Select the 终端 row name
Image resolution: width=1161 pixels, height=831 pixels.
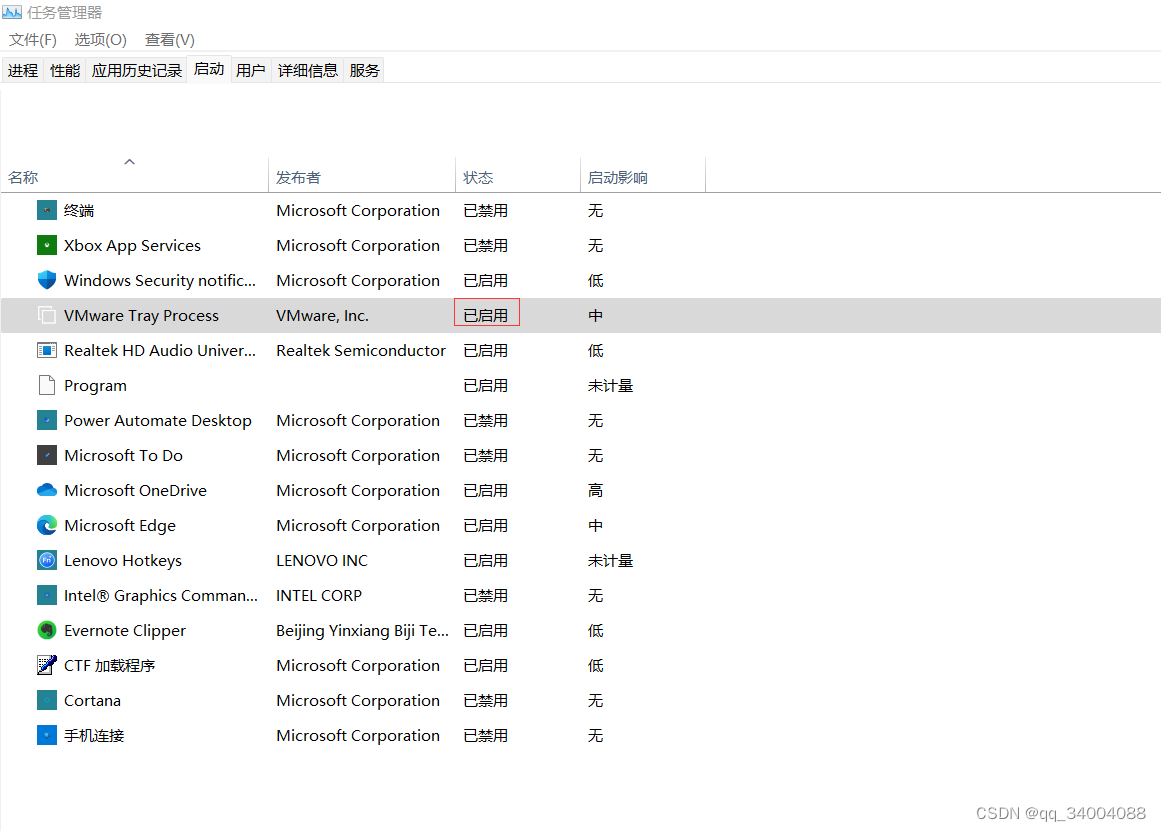pos(79,210)
